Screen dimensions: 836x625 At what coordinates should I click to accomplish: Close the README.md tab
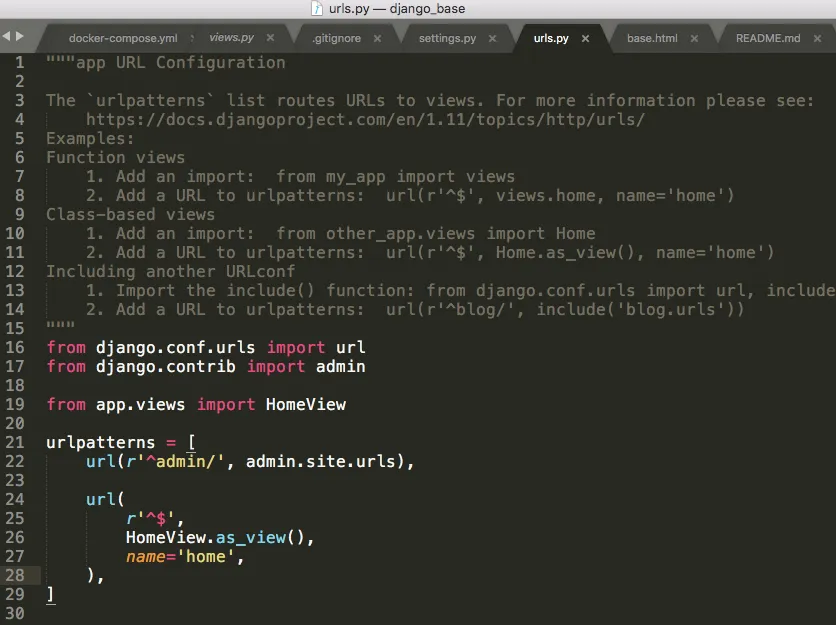pyautogui.click(x=817, y=38)
